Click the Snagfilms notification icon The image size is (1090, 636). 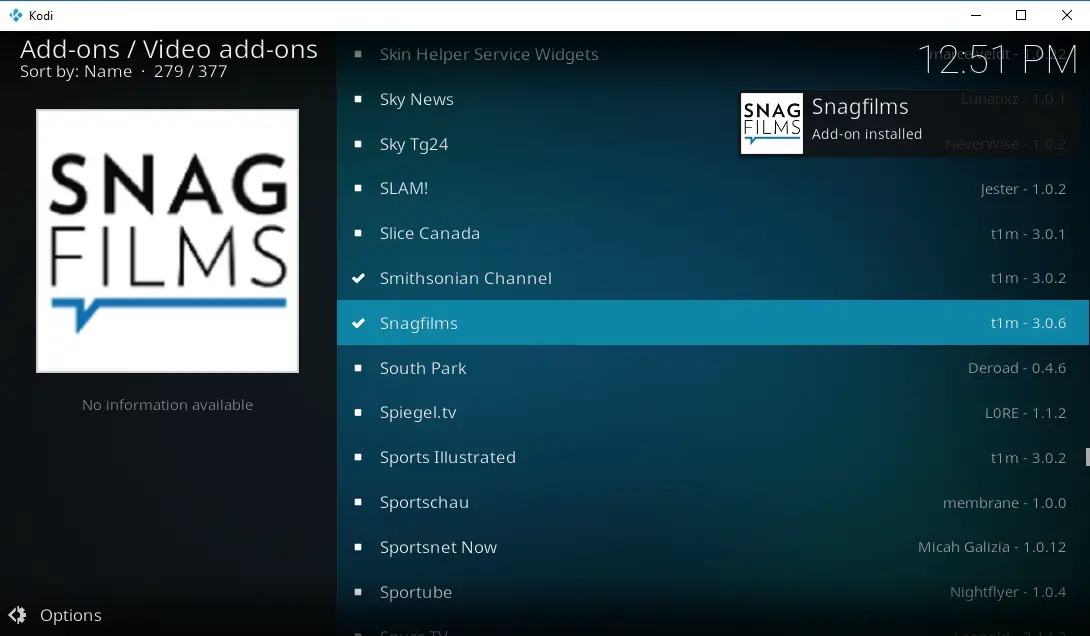click(772, 124)
